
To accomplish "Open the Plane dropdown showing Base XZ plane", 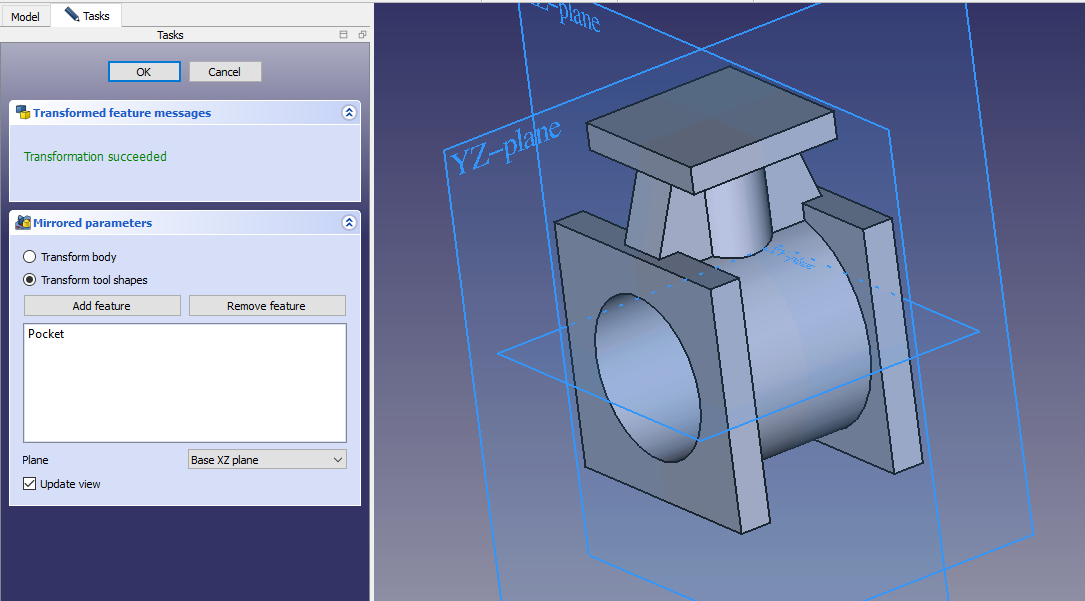I will click(x=267, y=460).
